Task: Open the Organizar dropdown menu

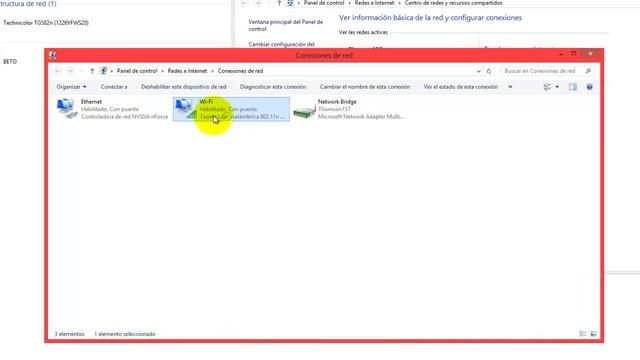Action: (71, 87)
